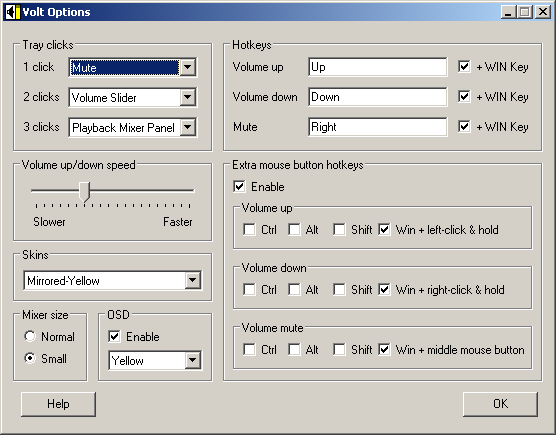Click the Volt speaker icon in title bar

(13, 12)
